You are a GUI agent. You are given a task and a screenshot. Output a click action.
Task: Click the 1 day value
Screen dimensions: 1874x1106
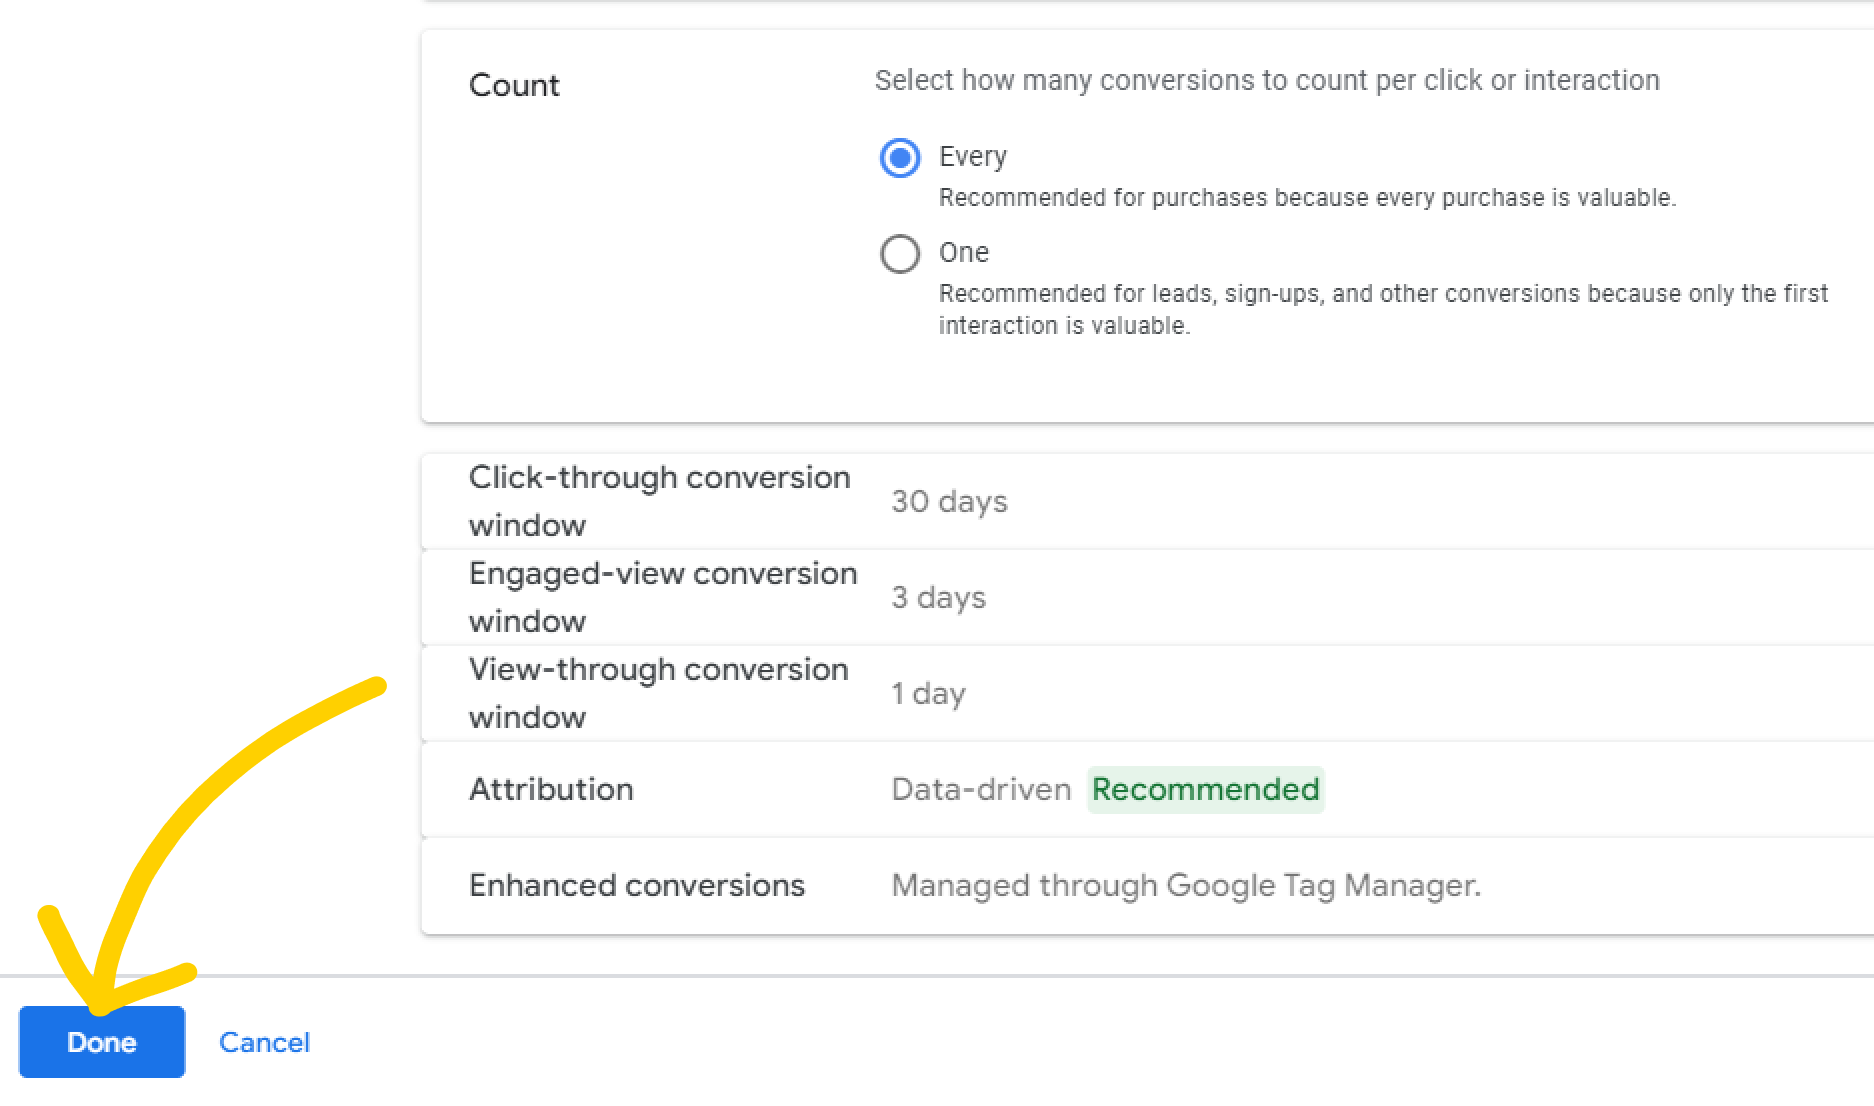[928, 693]
